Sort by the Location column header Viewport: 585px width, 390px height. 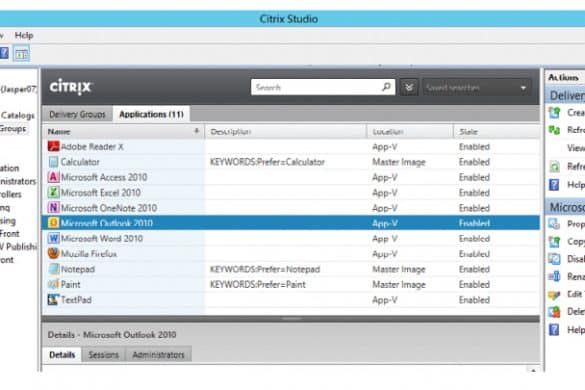(x=410, y=131)
